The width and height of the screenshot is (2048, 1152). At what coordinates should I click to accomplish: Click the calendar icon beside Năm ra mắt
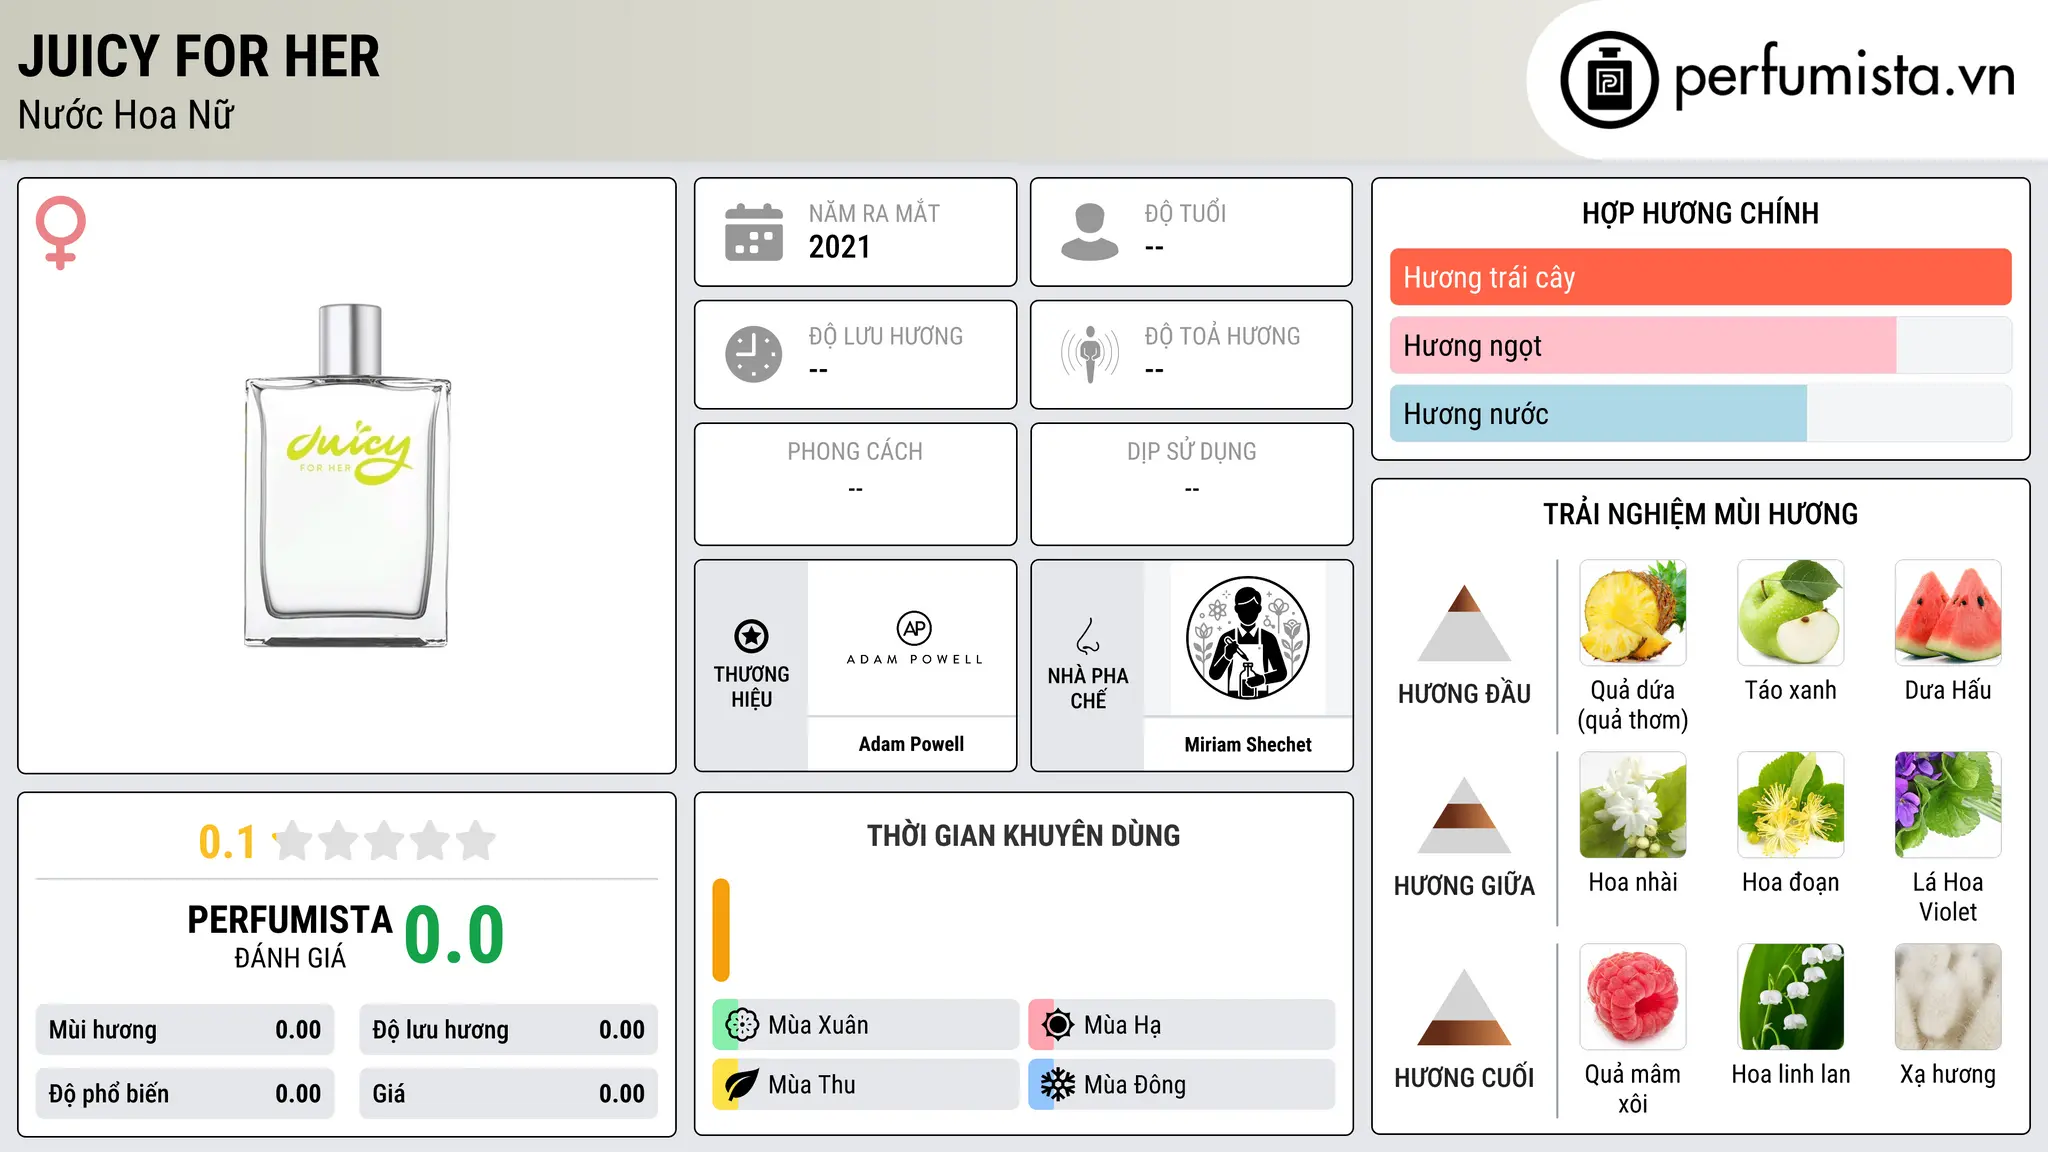(754, 232)
